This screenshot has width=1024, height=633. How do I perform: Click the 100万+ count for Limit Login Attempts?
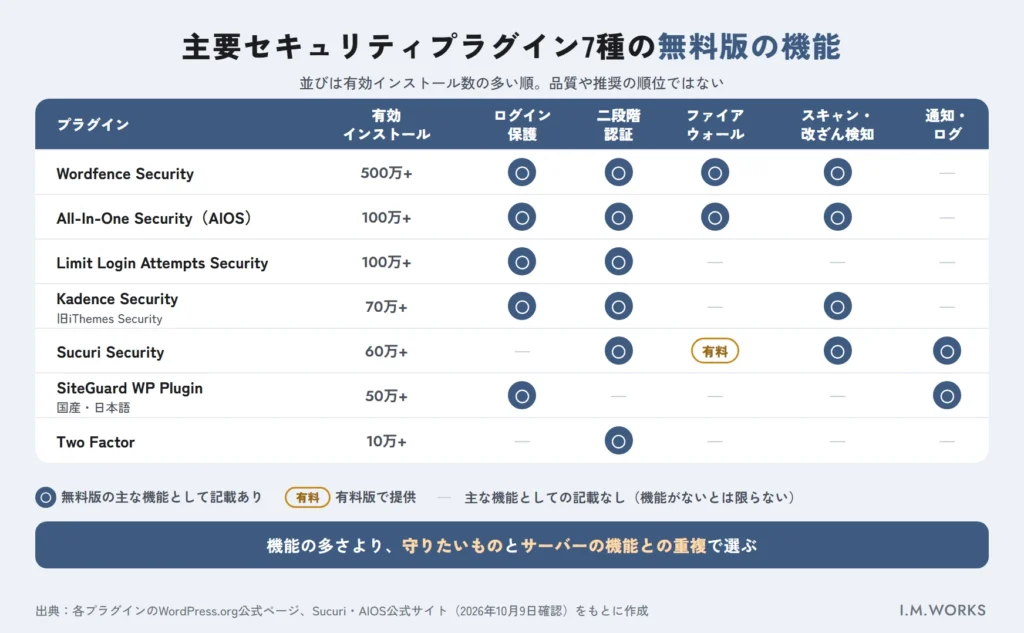(x=387, y=262)
